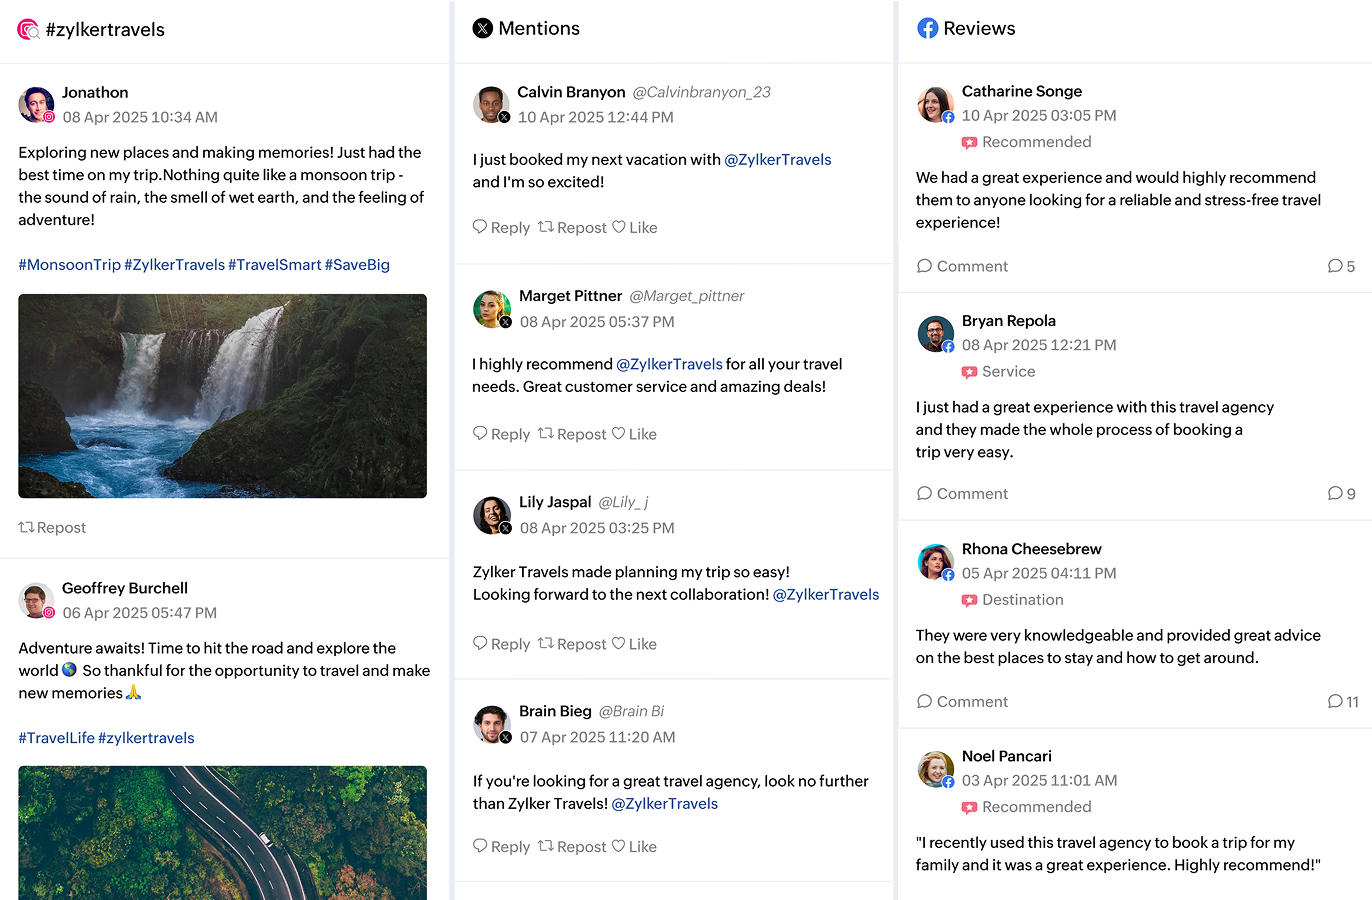Comment on Bryan Repola's review

962,494
